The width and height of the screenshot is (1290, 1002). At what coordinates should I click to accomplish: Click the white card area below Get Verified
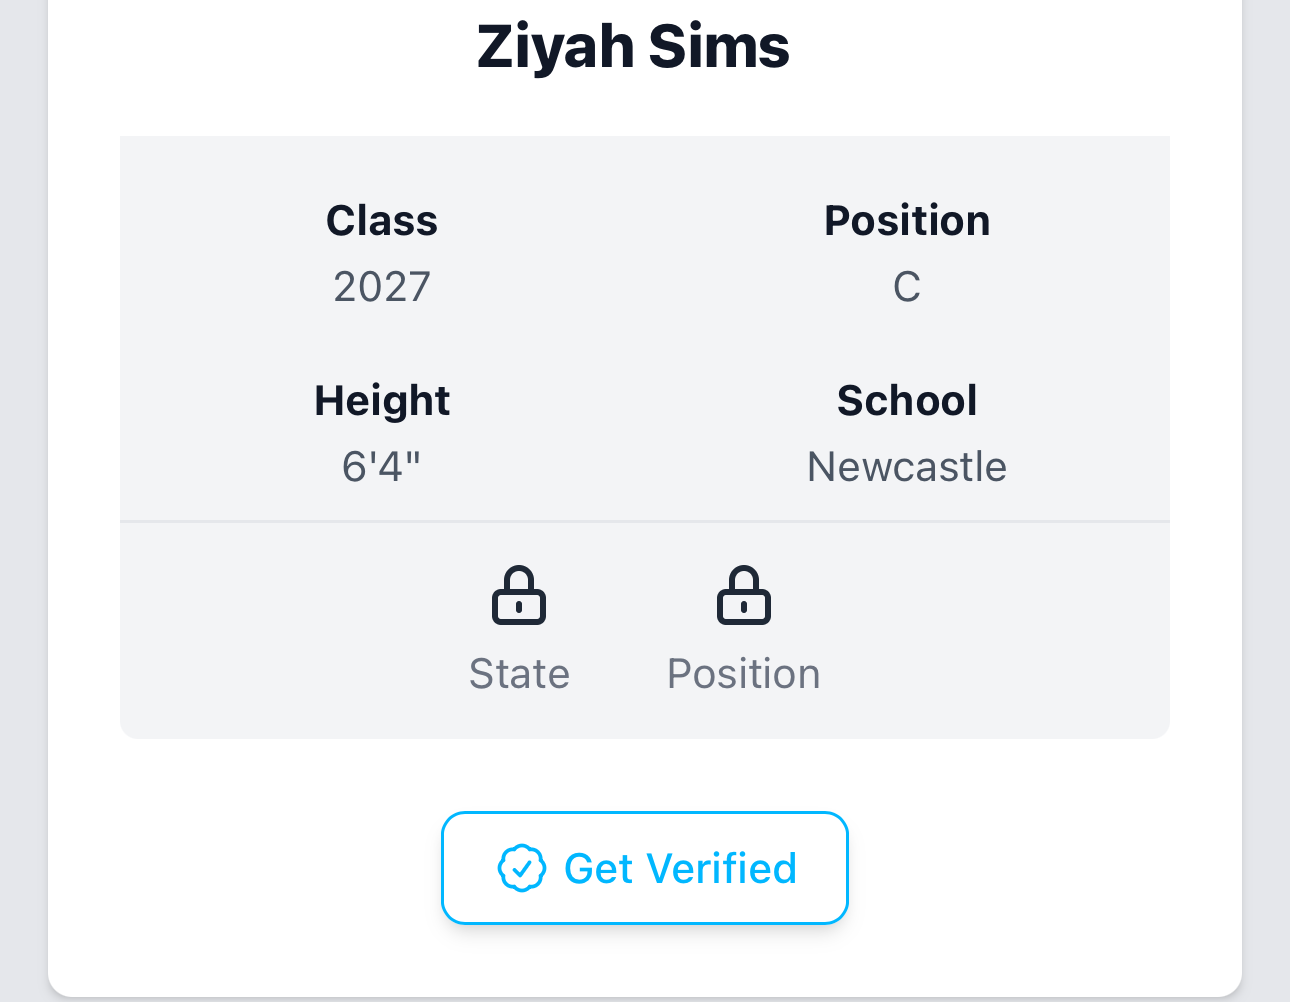coord(645,960)
